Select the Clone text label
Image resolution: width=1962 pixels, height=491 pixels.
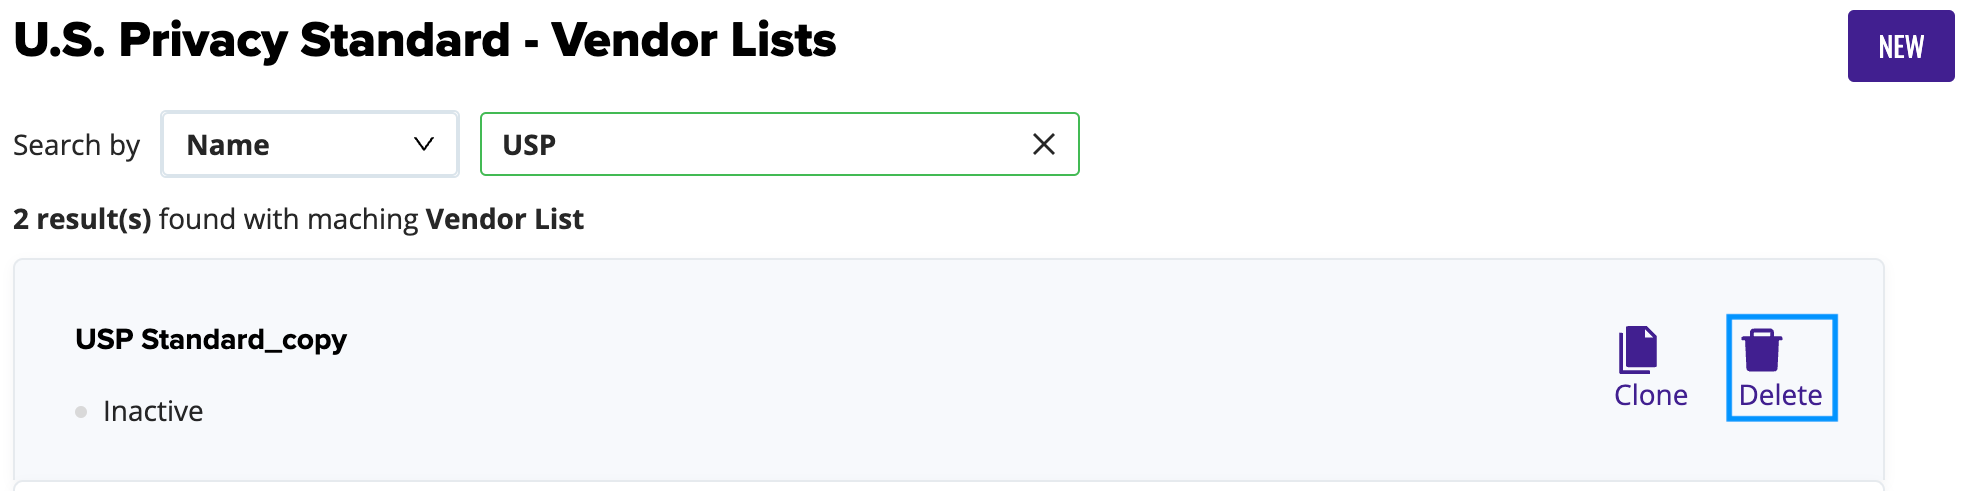pyautogui.click(x=1651, y=395)
